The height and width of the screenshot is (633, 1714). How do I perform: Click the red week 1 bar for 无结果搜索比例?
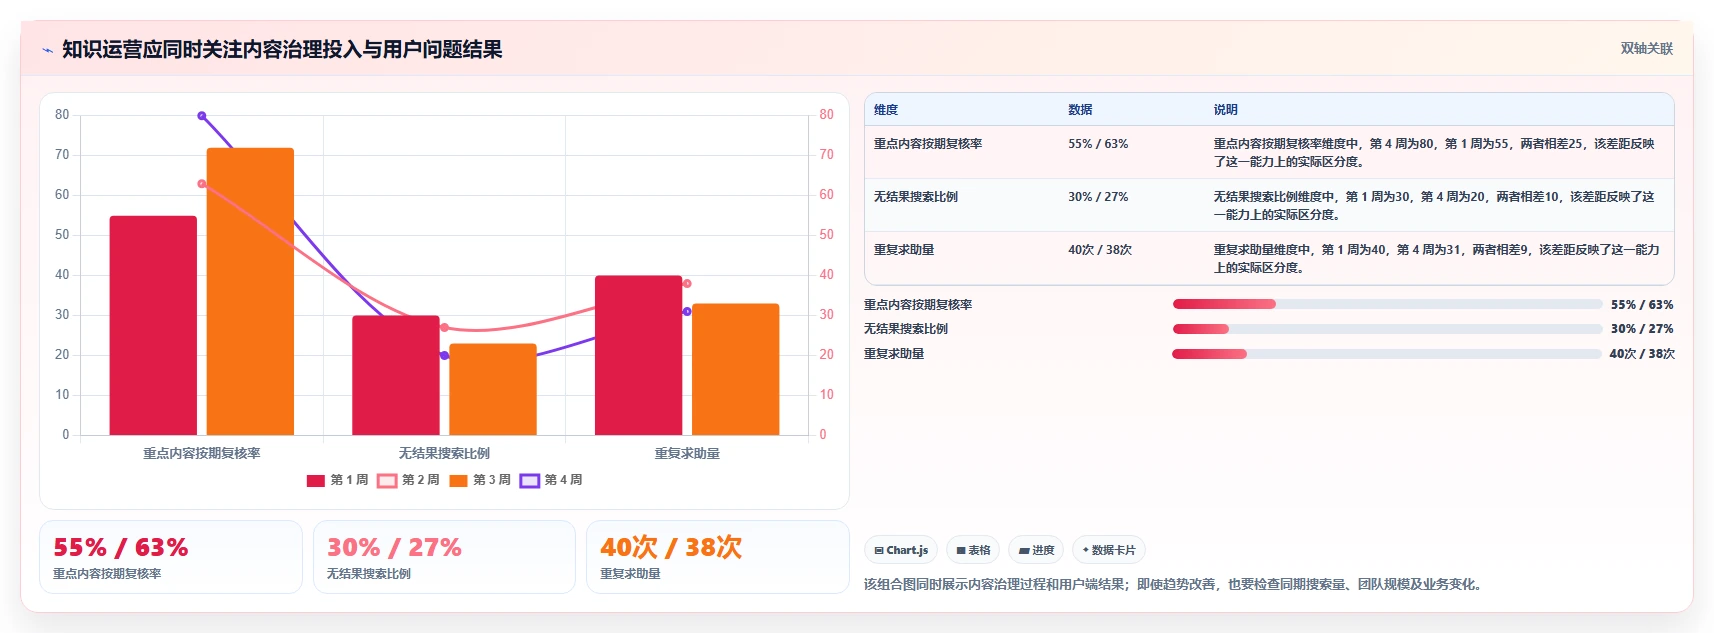tap(396, 375)
